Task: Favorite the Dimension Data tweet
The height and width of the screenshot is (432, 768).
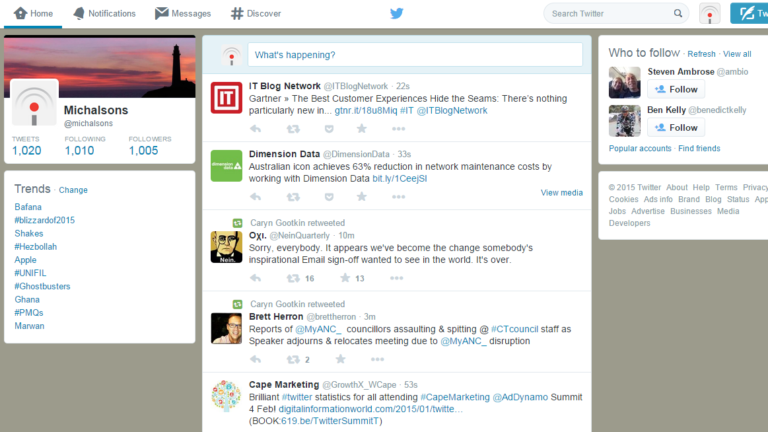Action: point(361,196)
